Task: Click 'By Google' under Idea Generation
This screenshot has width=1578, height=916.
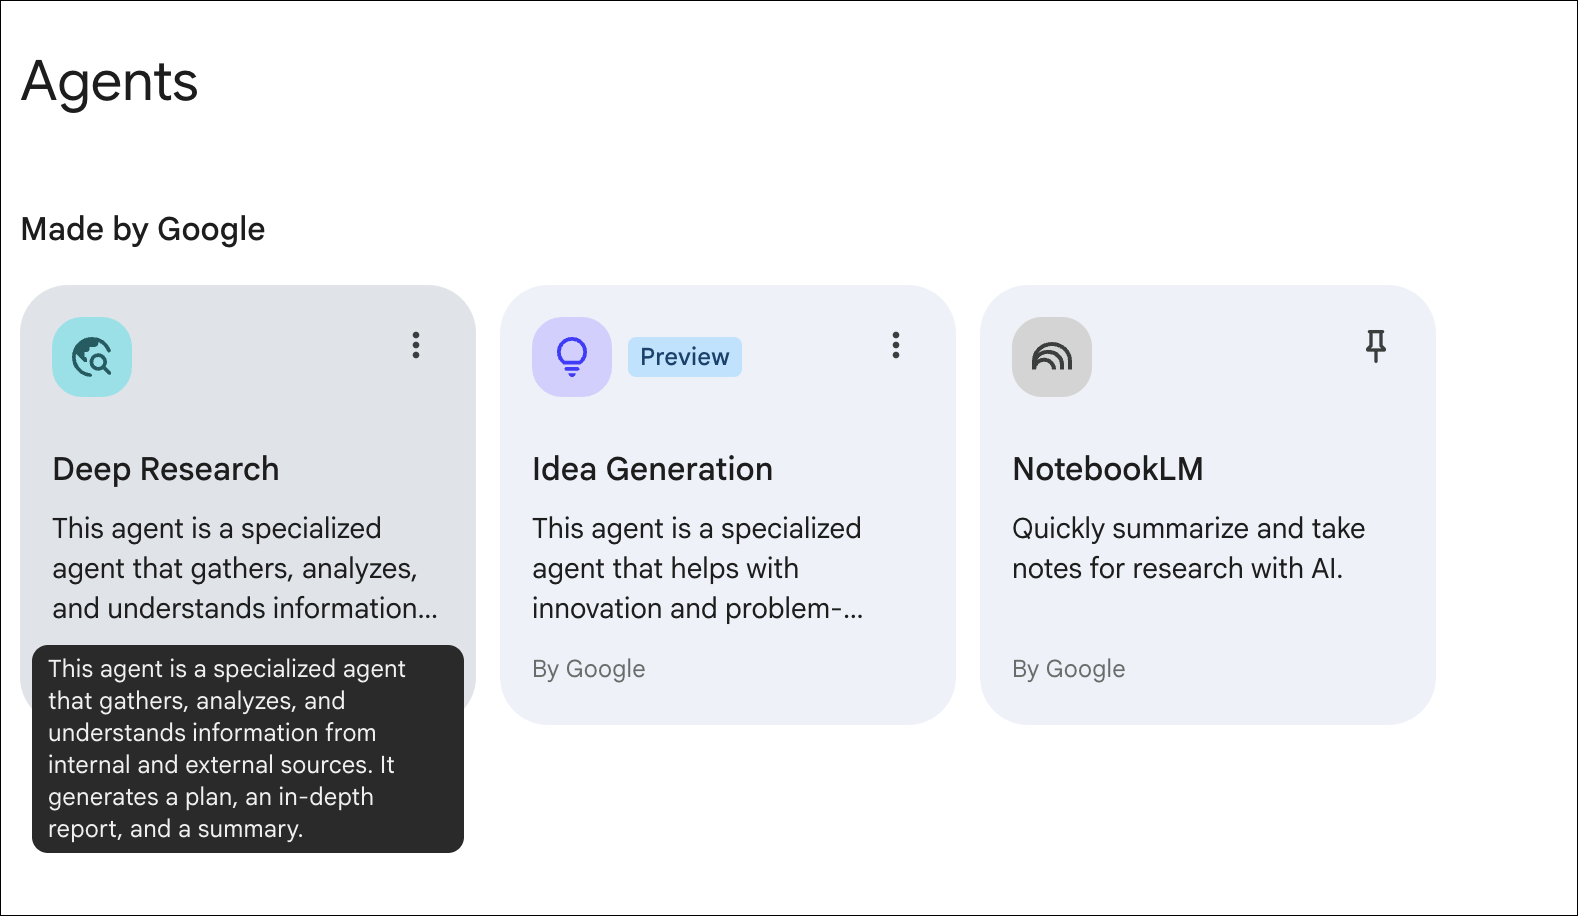Action: (589, 669)
